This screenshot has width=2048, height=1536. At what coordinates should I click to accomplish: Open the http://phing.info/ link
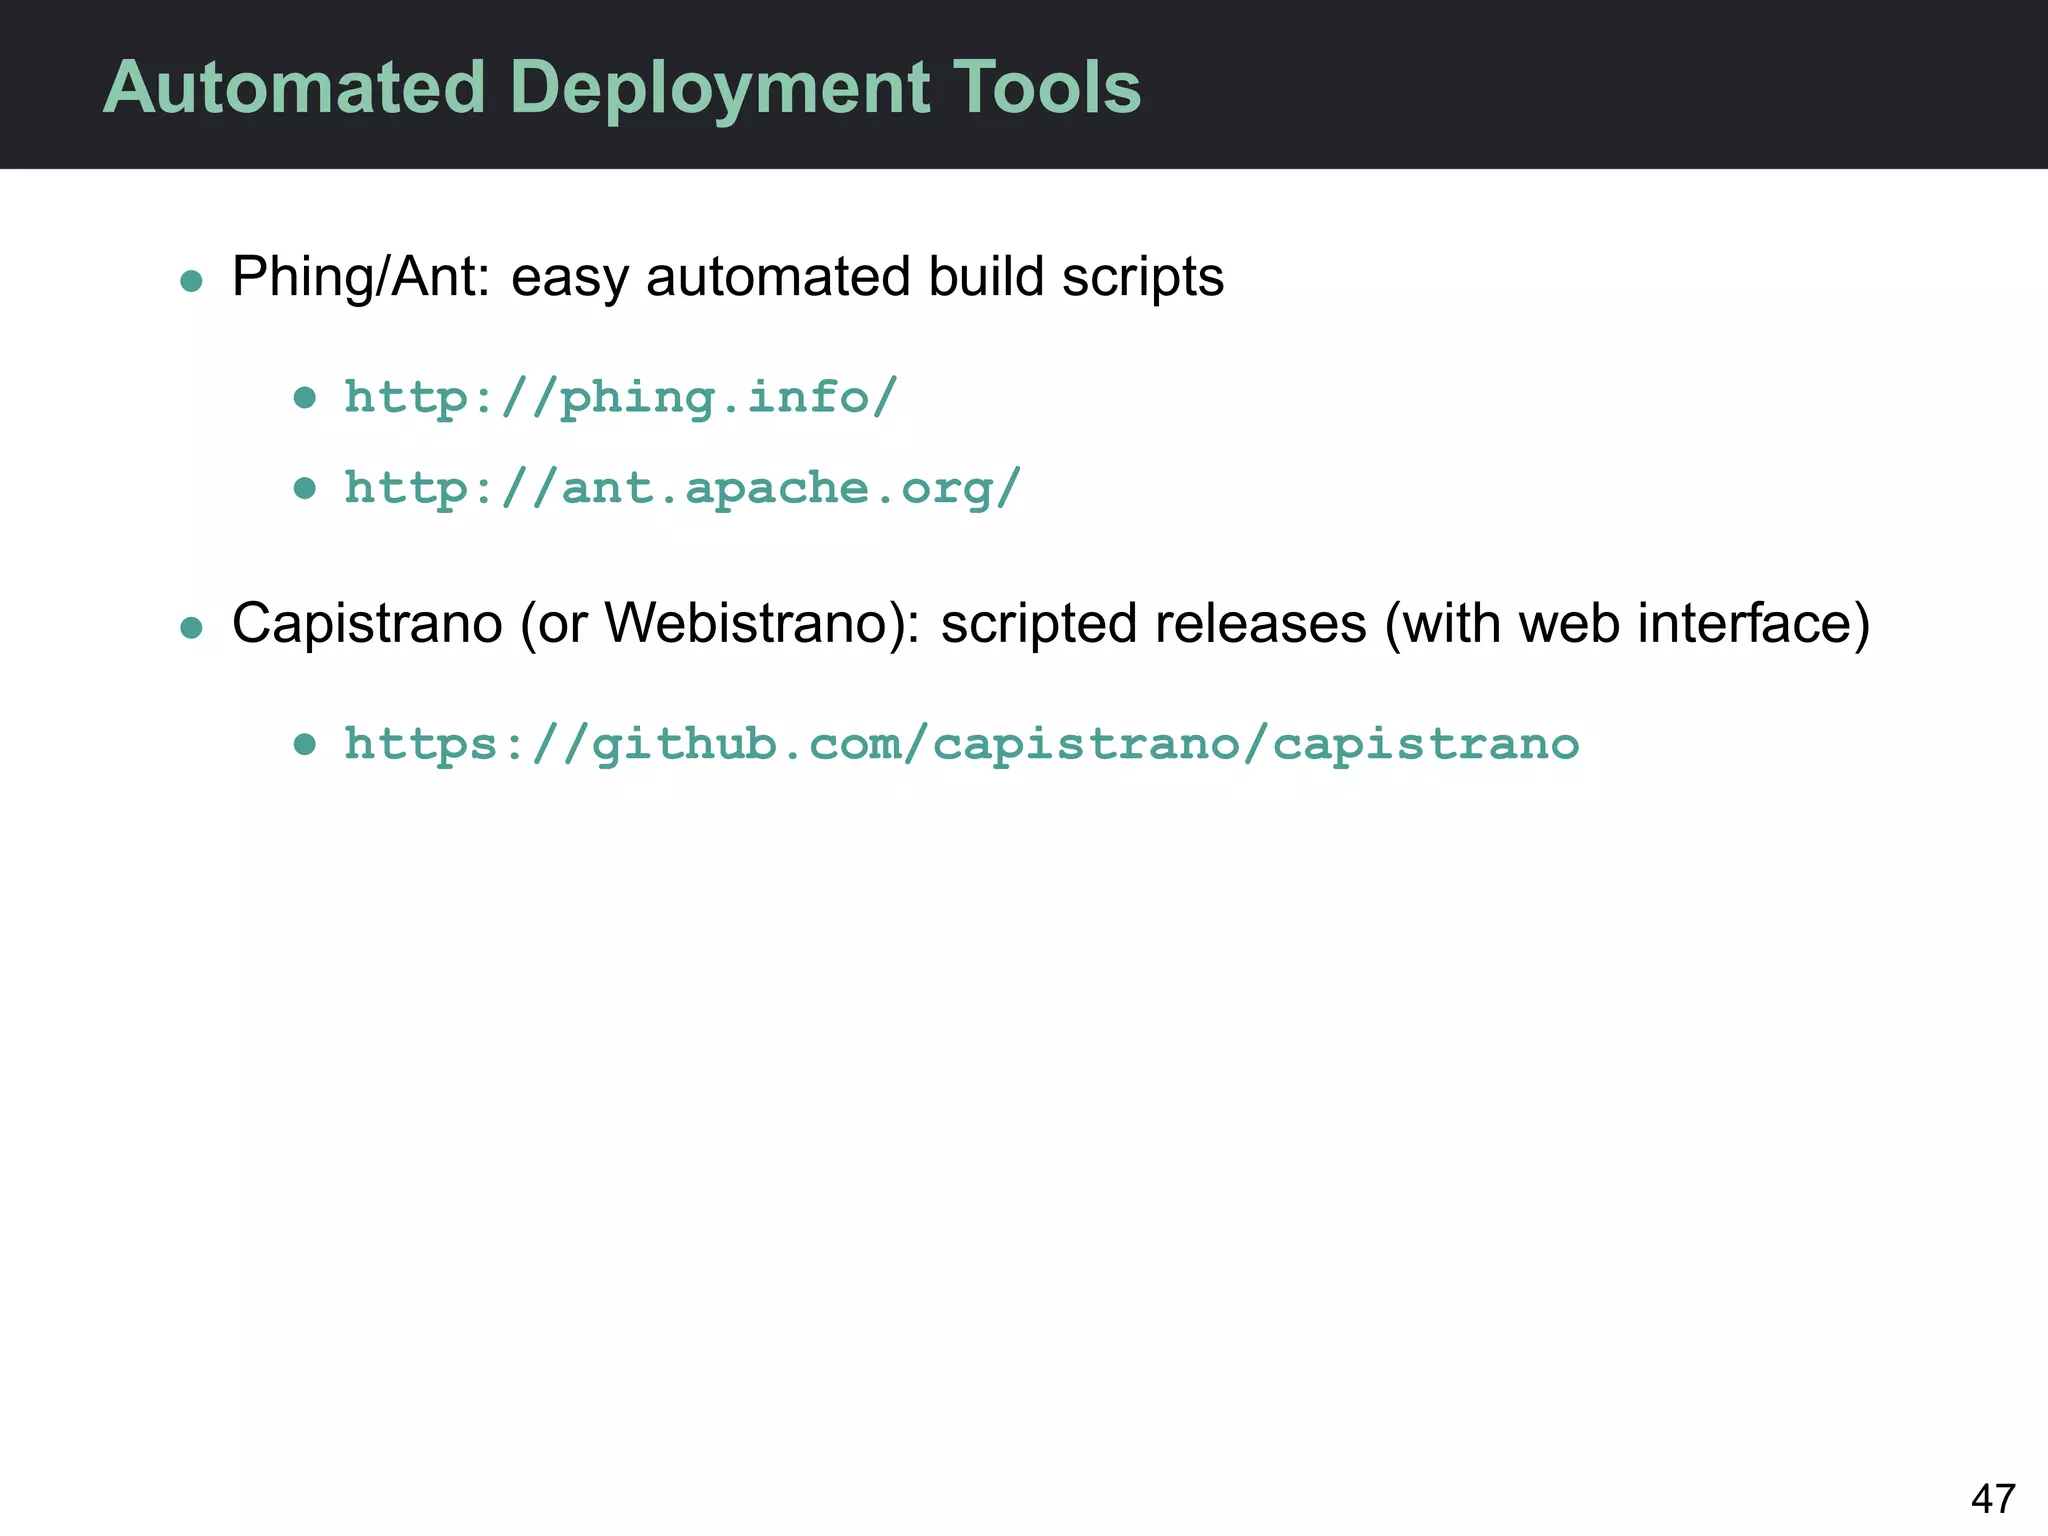tap(621, 398)
